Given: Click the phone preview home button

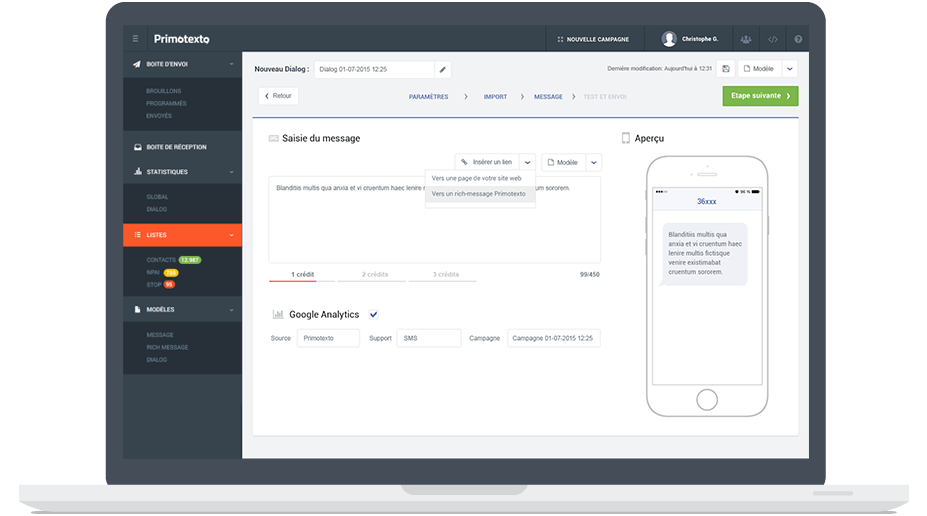Looking at the screenshot, I should [x=707, y=400].
